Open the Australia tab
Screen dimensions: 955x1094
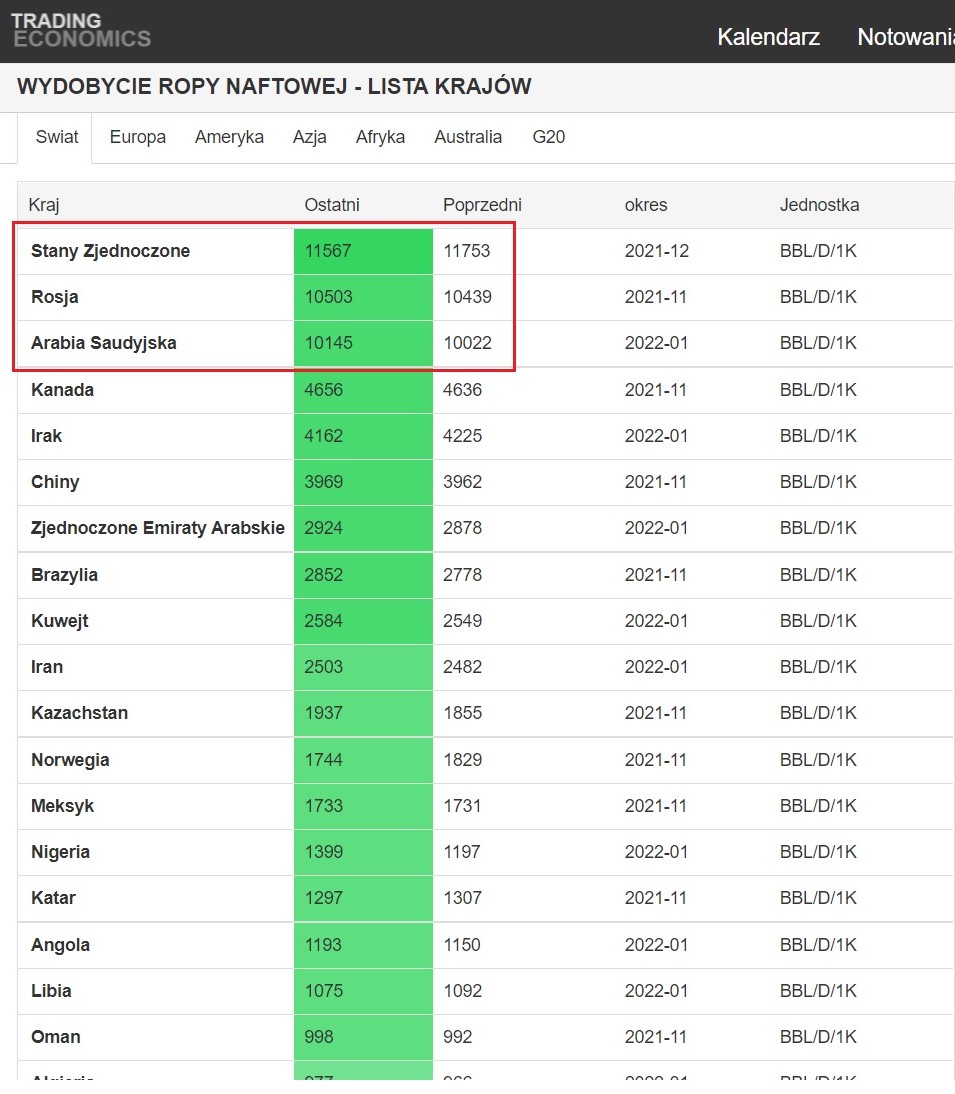pos(468,137)
